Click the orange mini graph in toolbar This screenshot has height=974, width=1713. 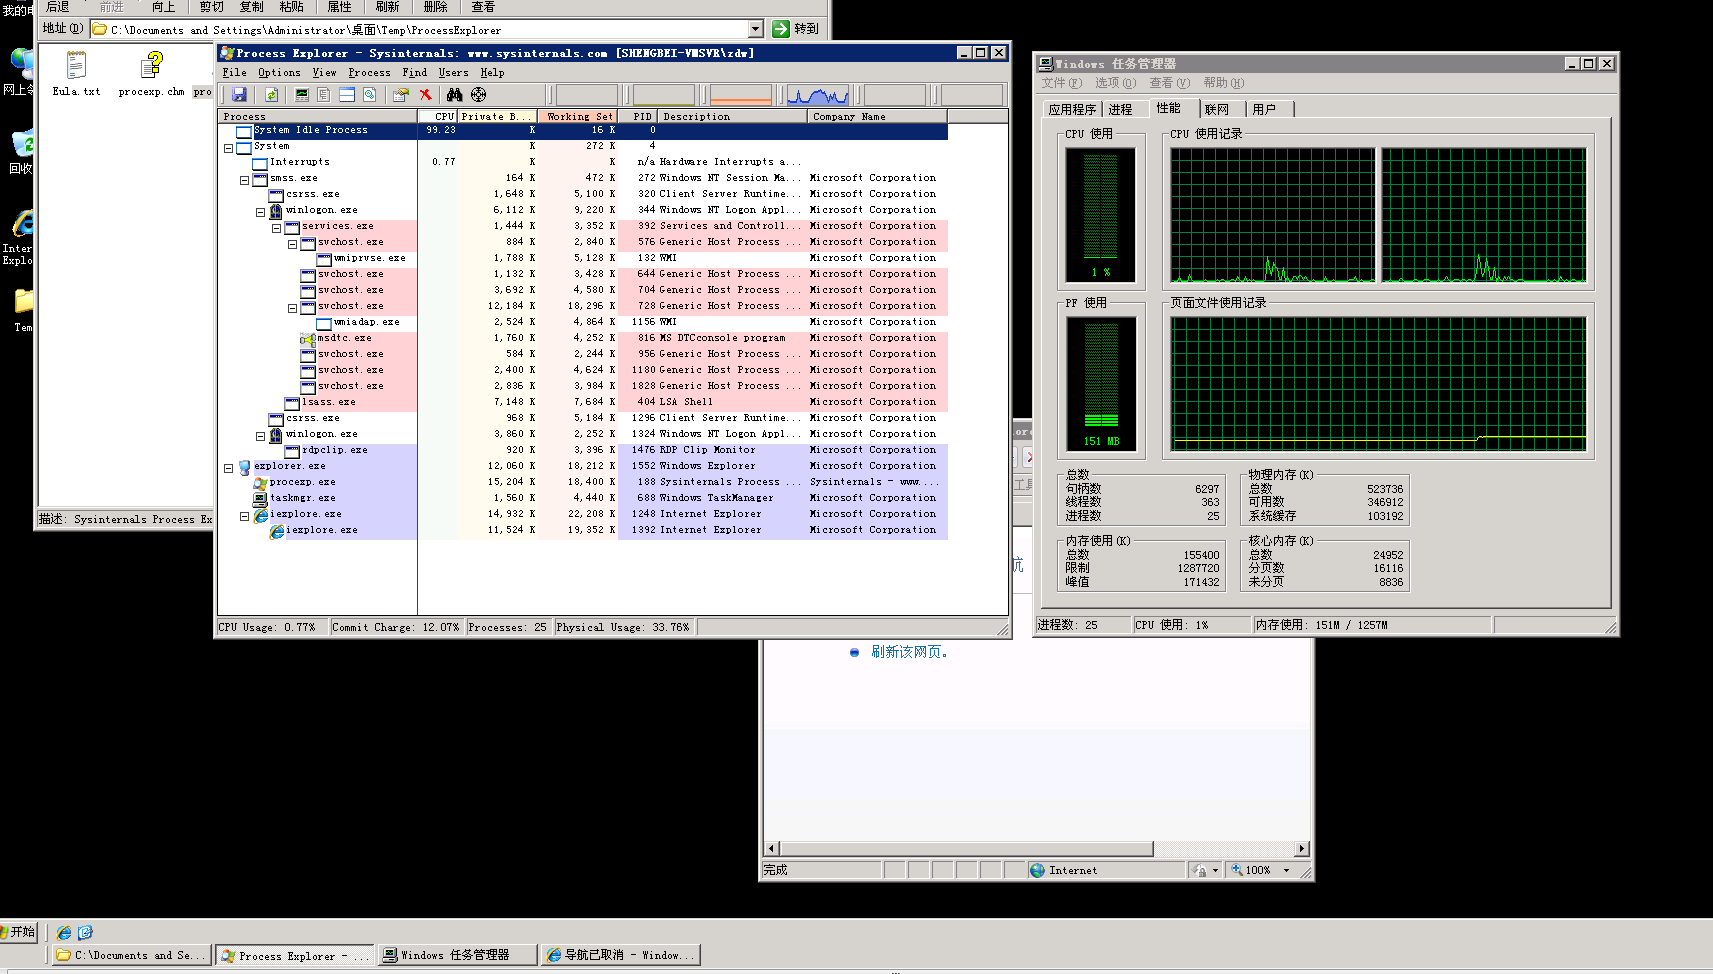[x=741, y=95]
